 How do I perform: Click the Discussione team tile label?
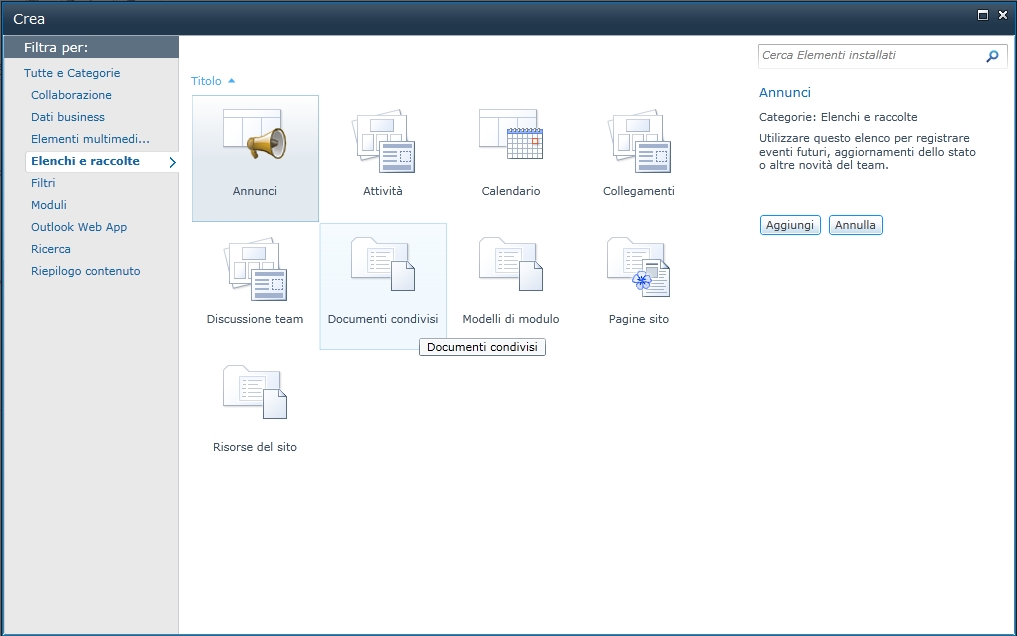[255, 319]
